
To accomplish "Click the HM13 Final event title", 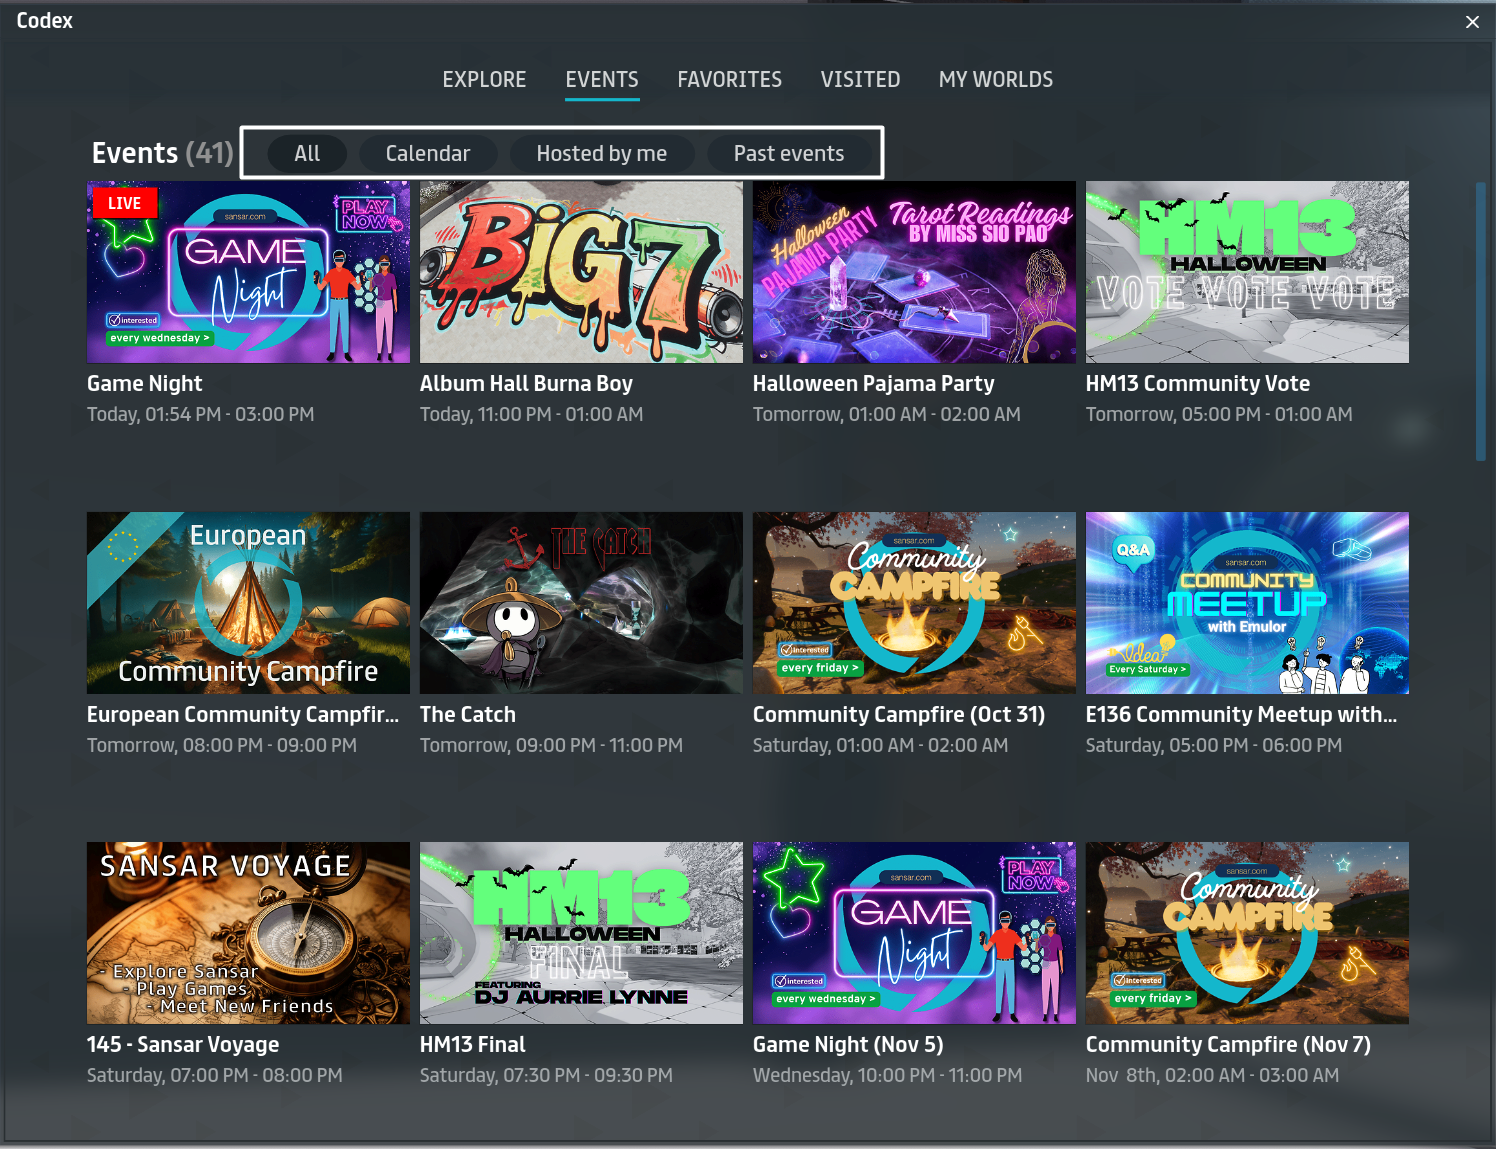I will click(x=472, y=1045).
